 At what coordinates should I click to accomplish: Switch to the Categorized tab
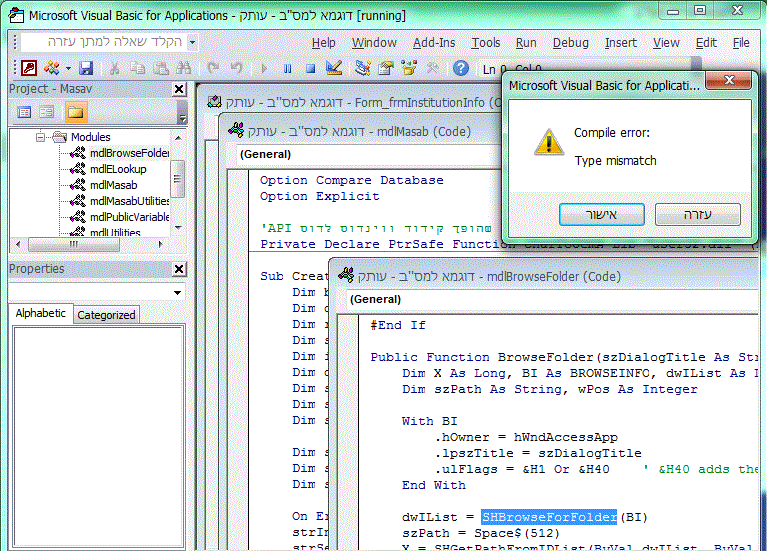(x=106, y=314)
